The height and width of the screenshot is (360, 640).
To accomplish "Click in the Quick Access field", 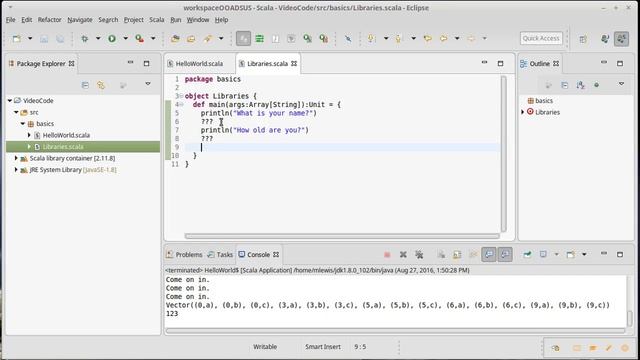I will pyautogui.click(x=541, y=38).
